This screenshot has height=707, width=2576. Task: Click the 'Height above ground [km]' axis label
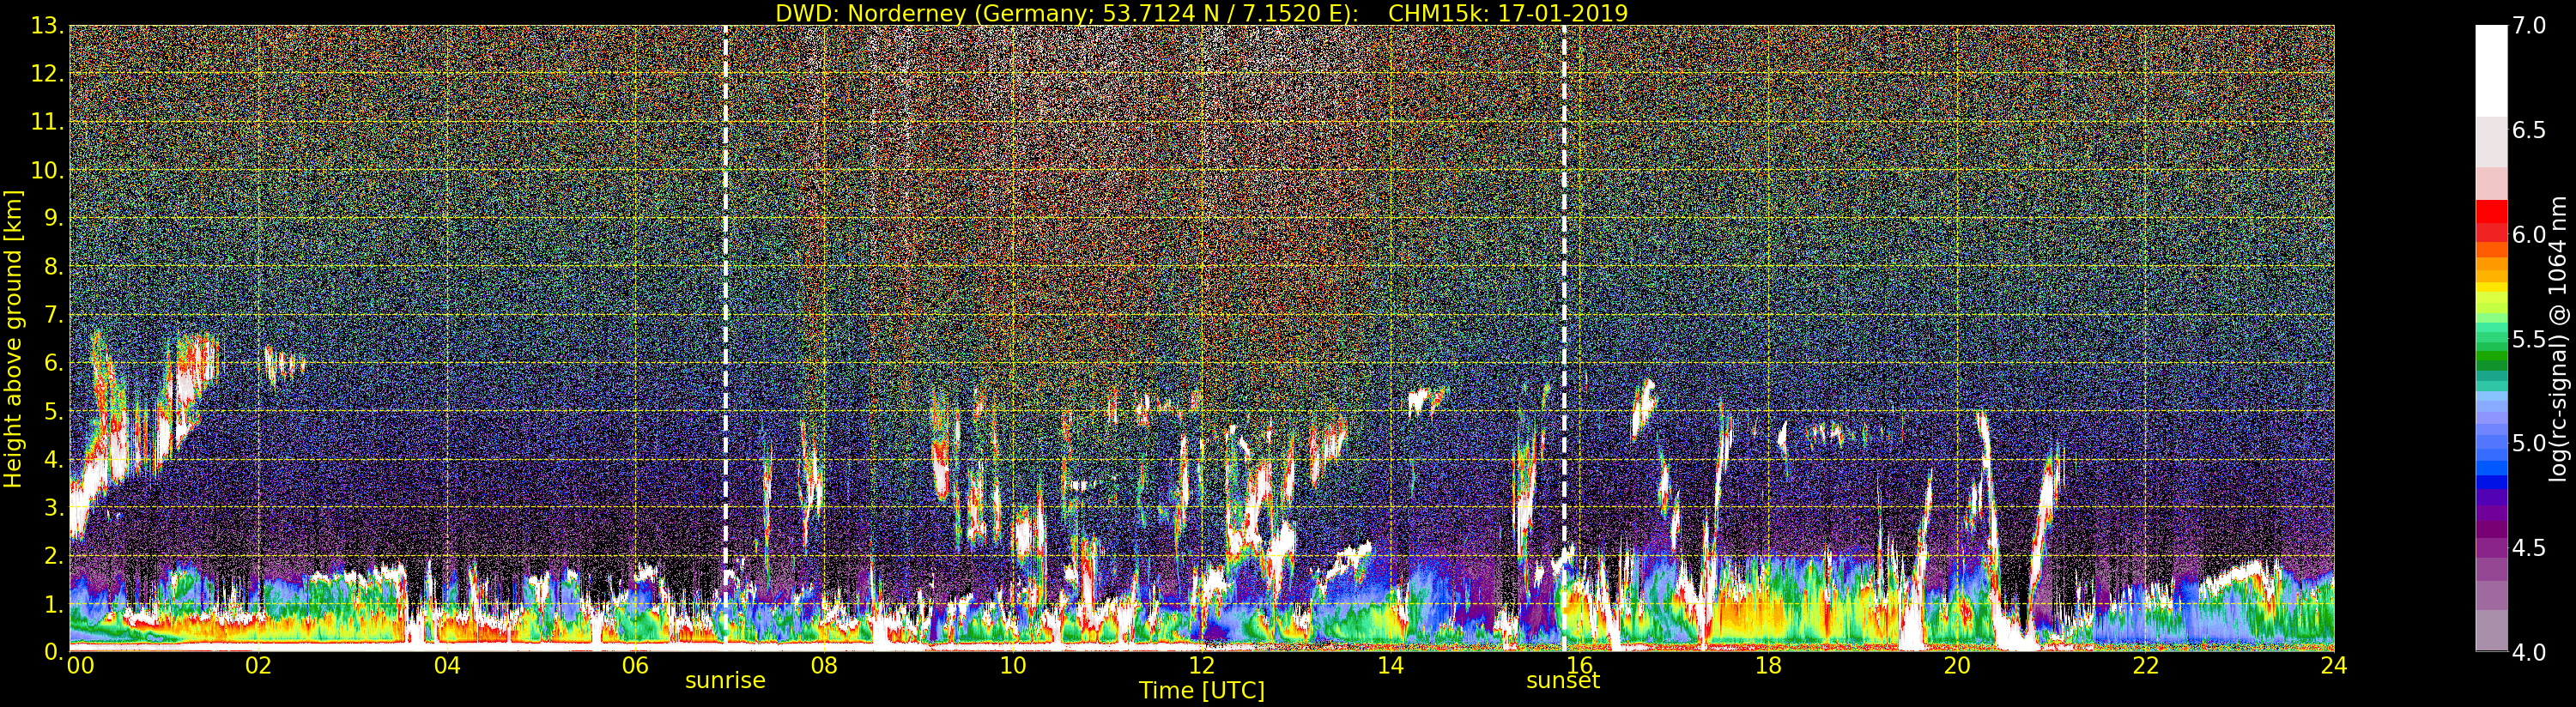click(13, 339)
